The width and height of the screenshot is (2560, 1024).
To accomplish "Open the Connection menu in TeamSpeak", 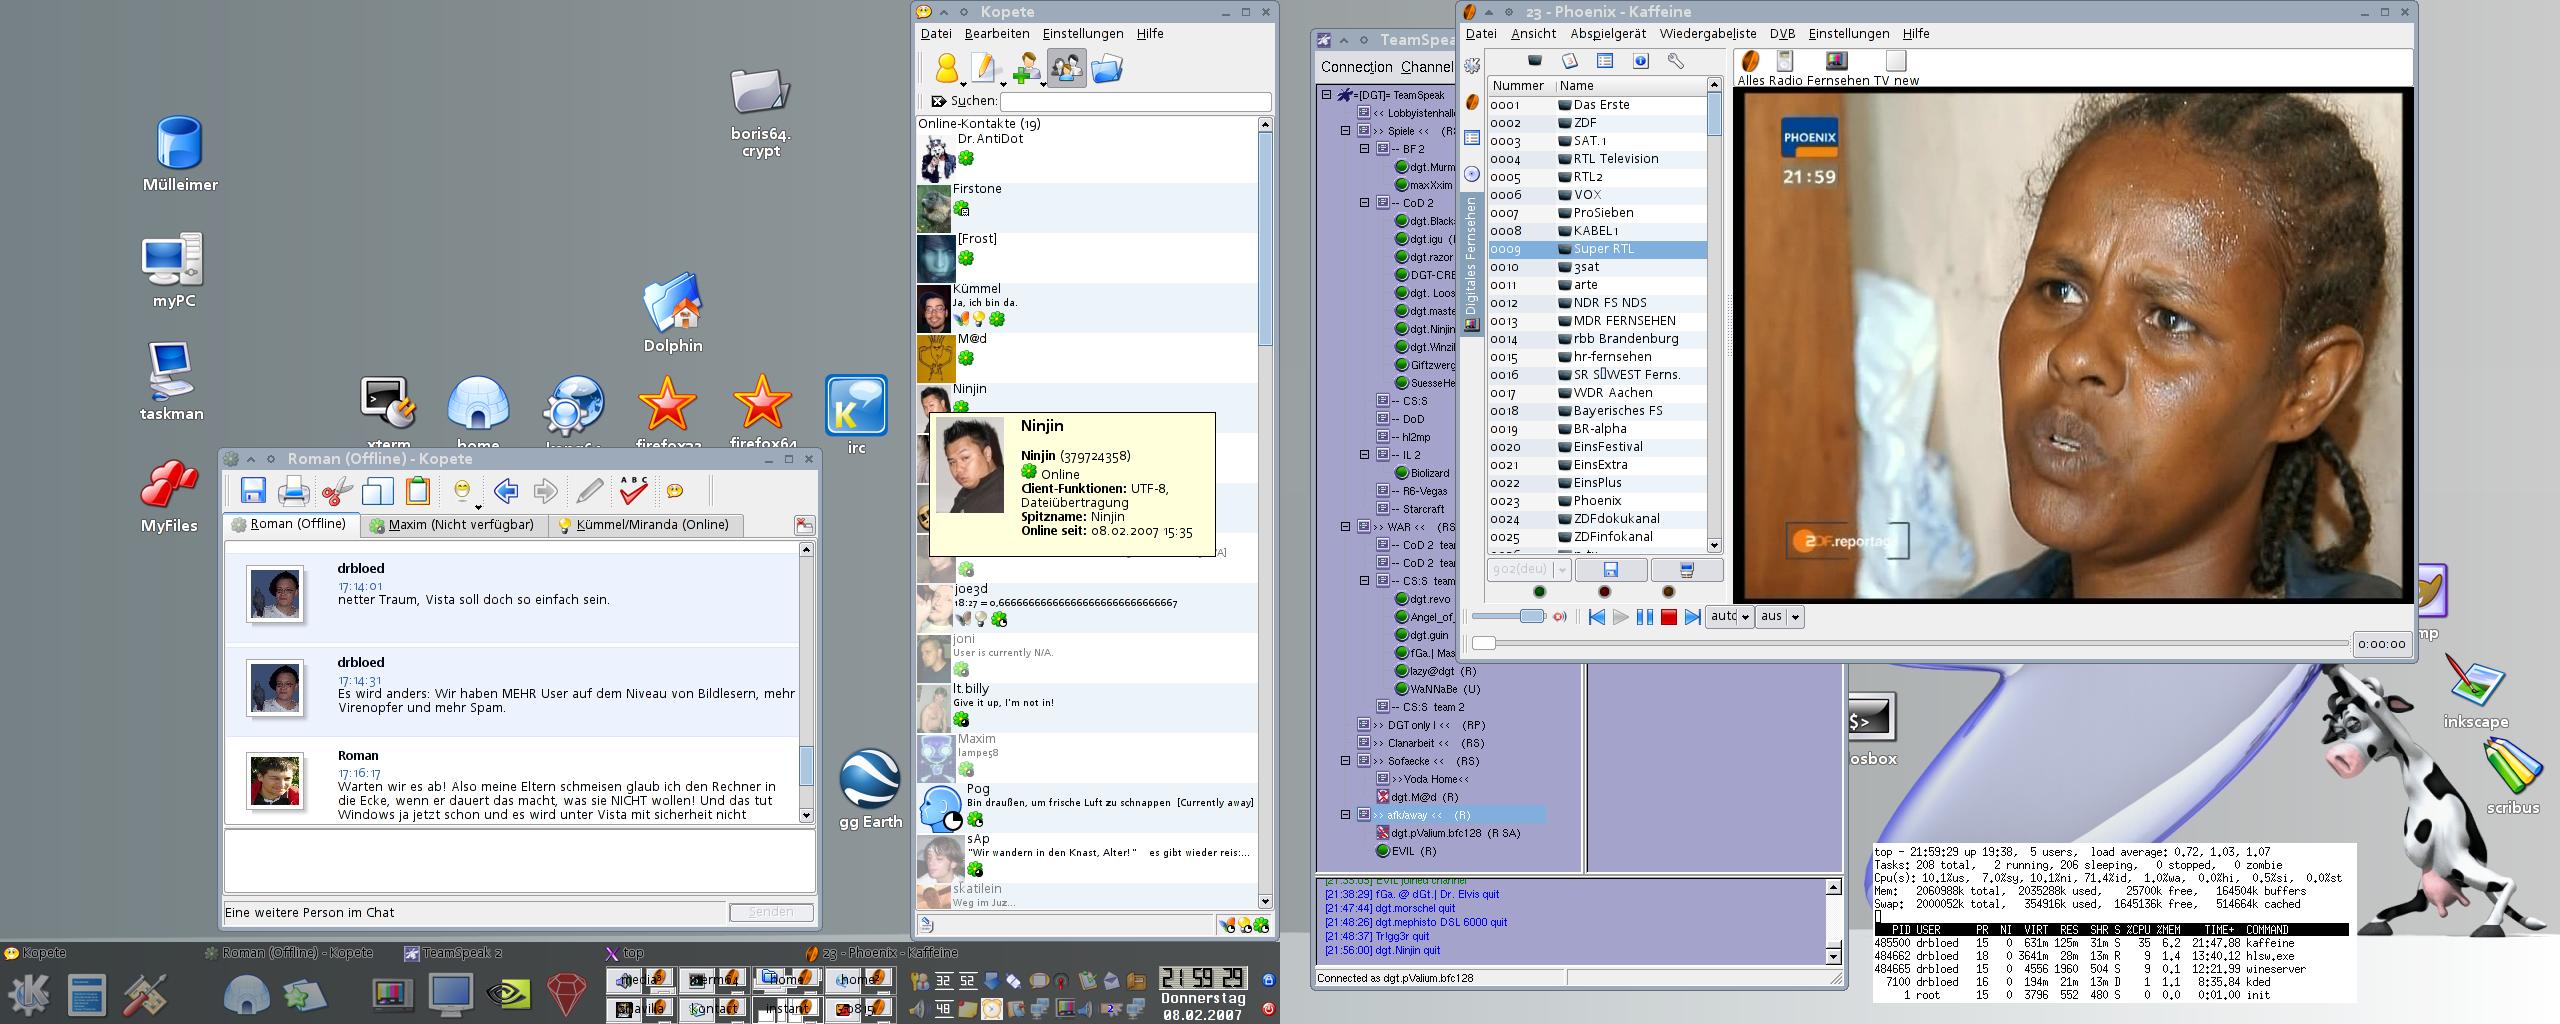I will coord(1356,67).
